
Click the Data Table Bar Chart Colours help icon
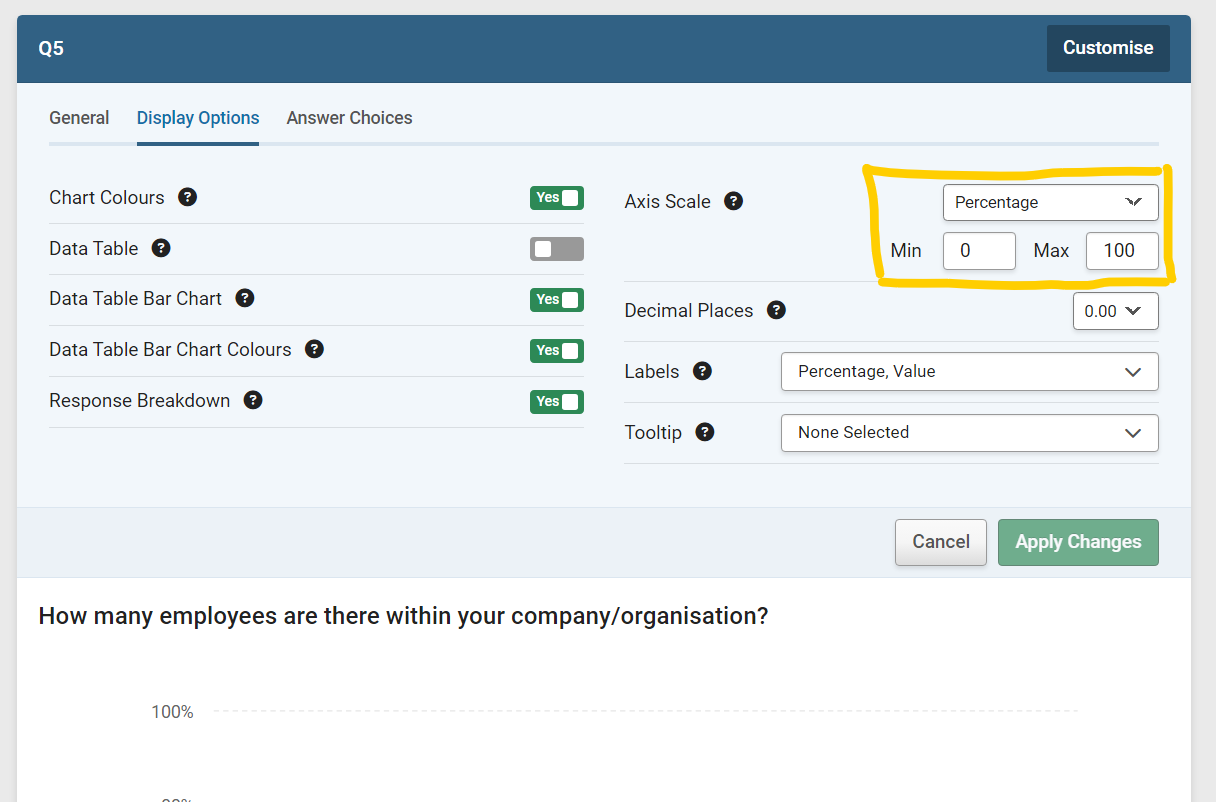[x=314, y=349]
